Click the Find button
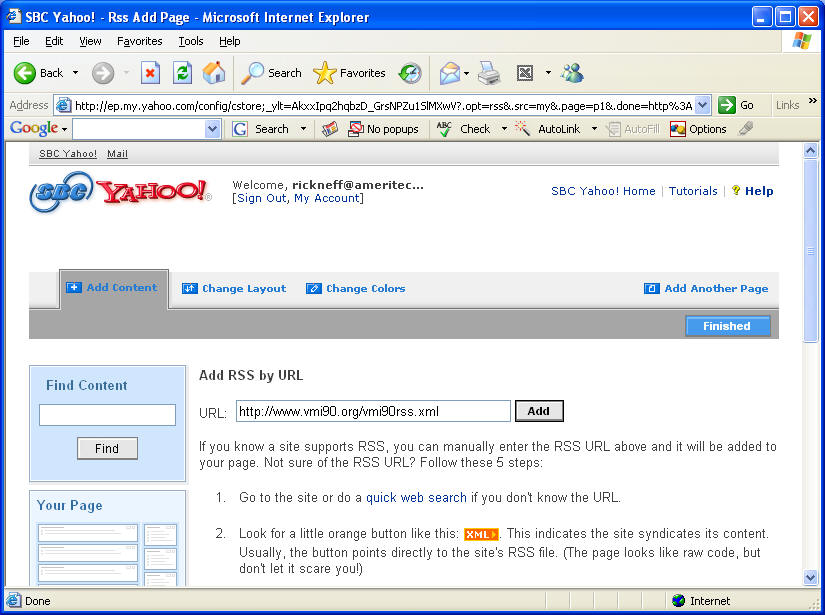 tap(107, 448)
